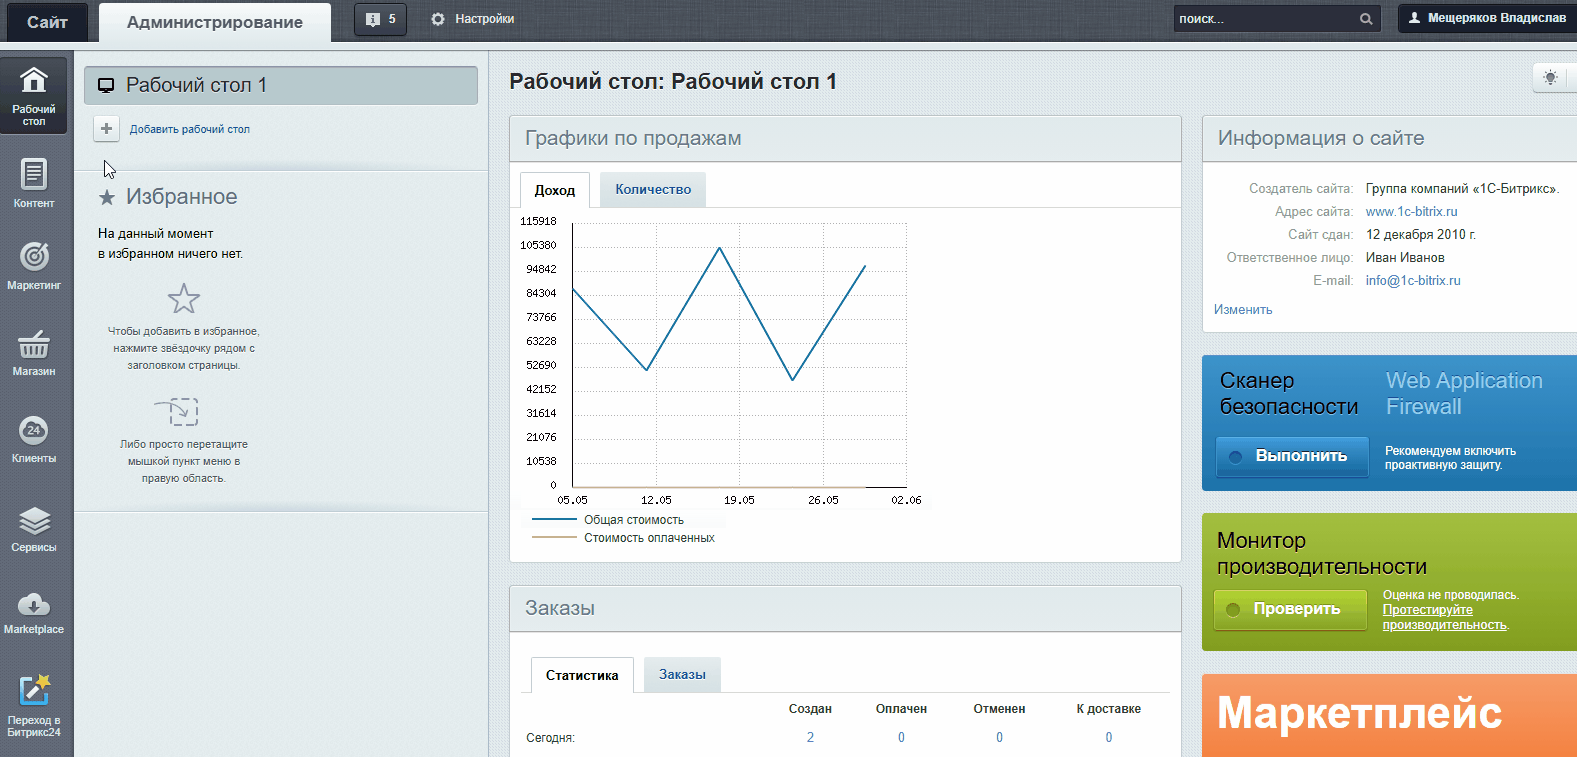Open the Контент sidebar section

[34, 182]
